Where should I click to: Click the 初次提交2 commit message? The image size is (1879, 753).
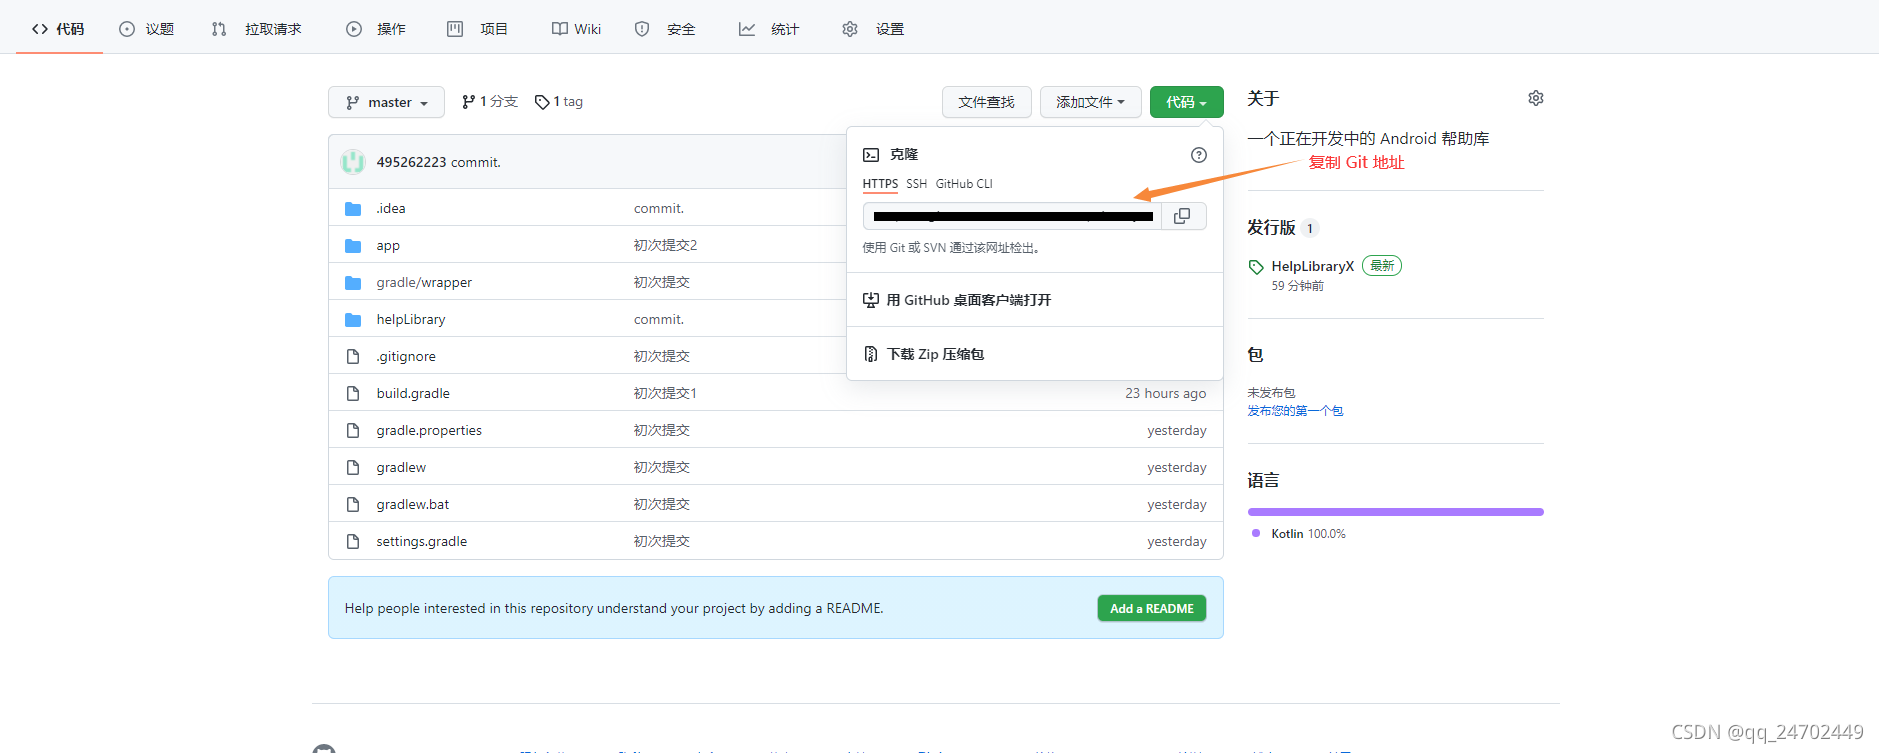665,246
